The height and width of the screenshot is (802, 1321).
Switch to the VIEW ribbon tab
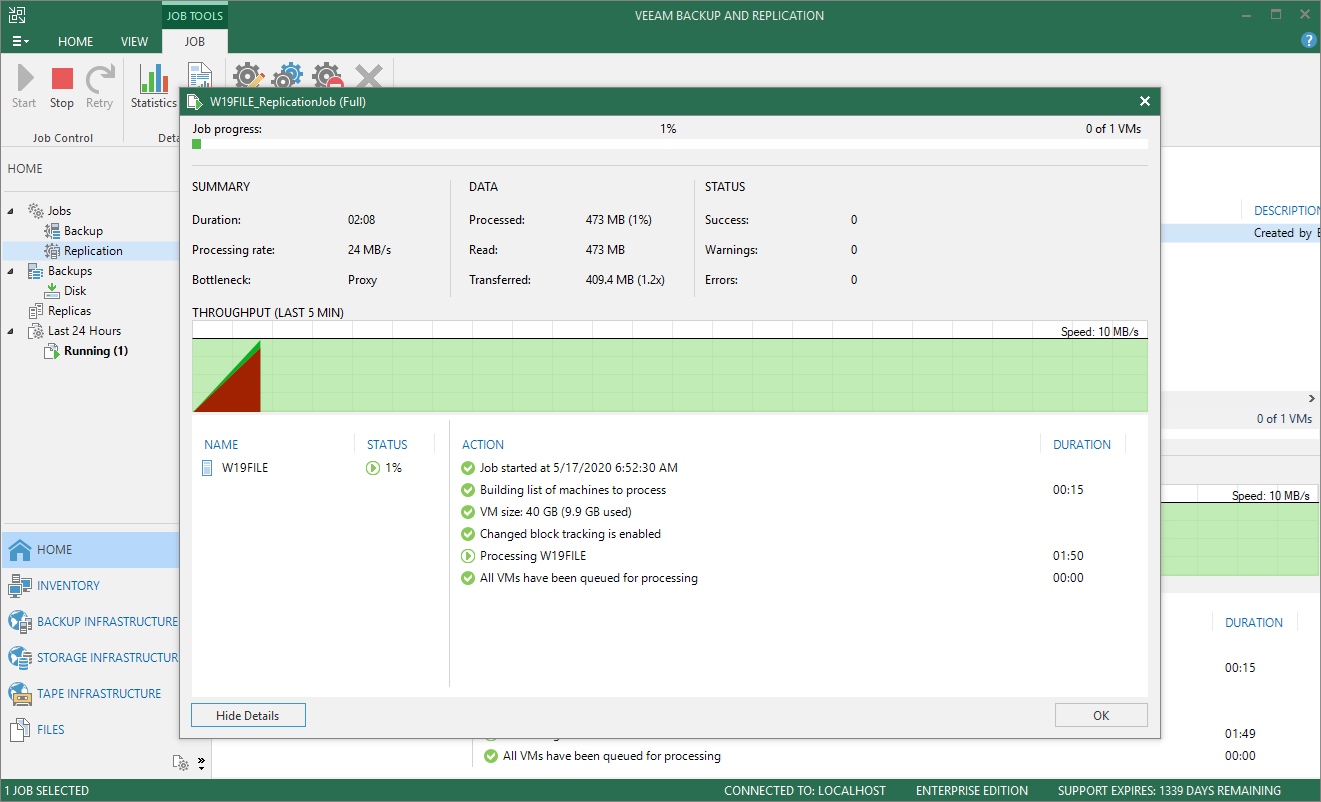(x=134, y=41)
